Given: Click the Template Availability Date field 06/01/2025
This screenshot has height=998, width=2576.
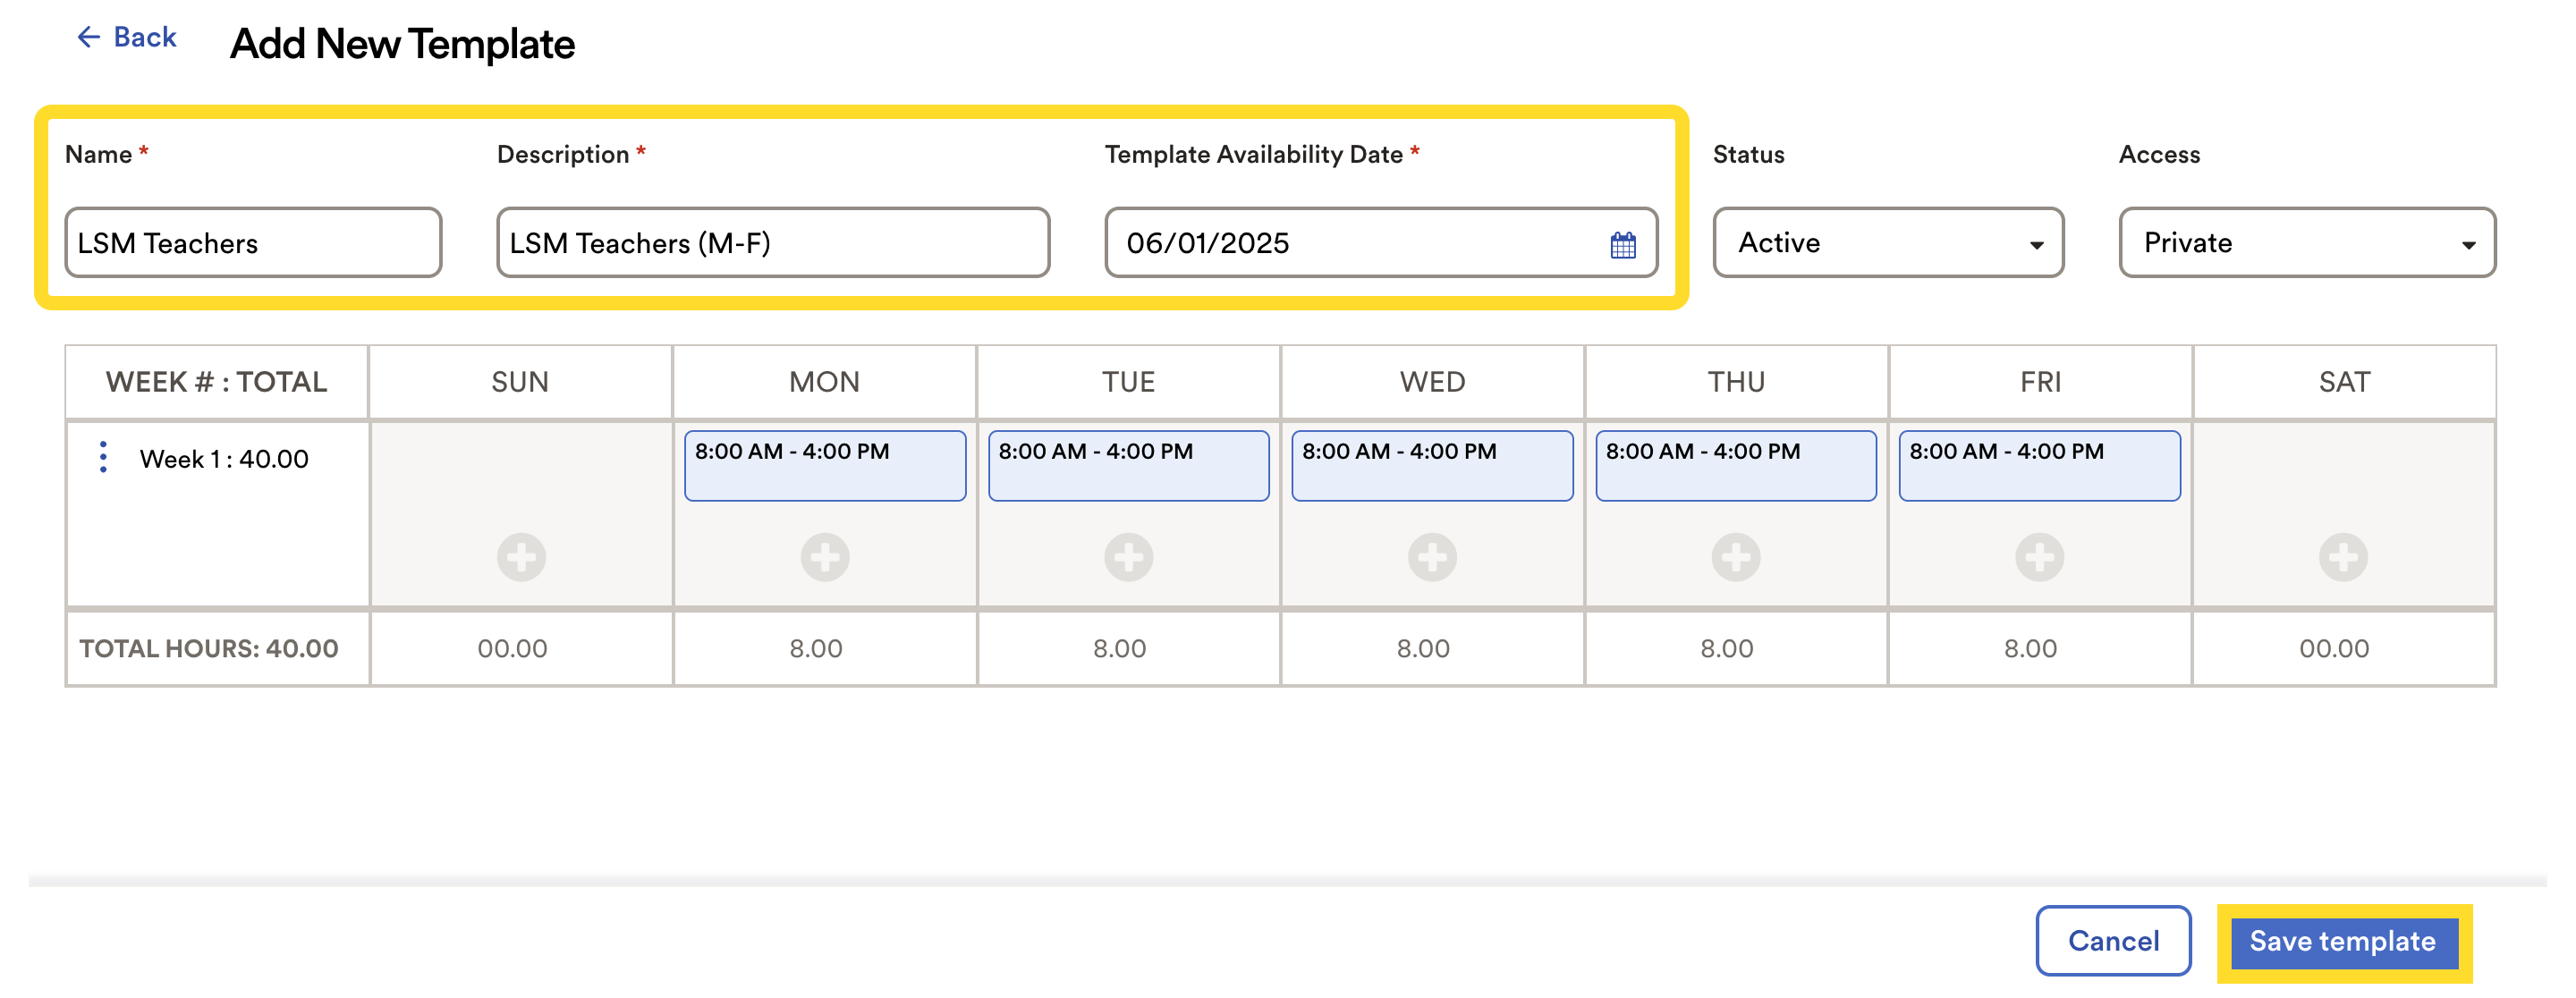Looking at the screenshot, I should (1381, 243).
